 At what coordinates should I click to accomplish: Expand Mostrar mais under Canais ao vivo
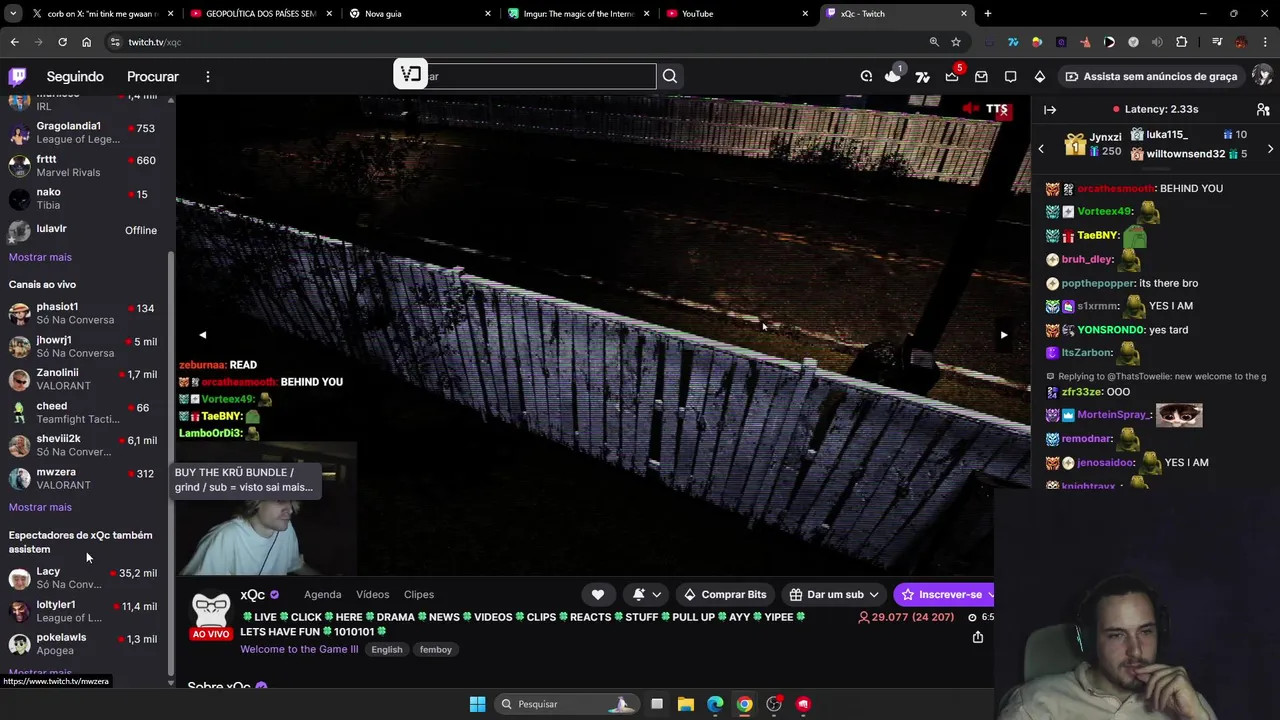coord(40,507)
